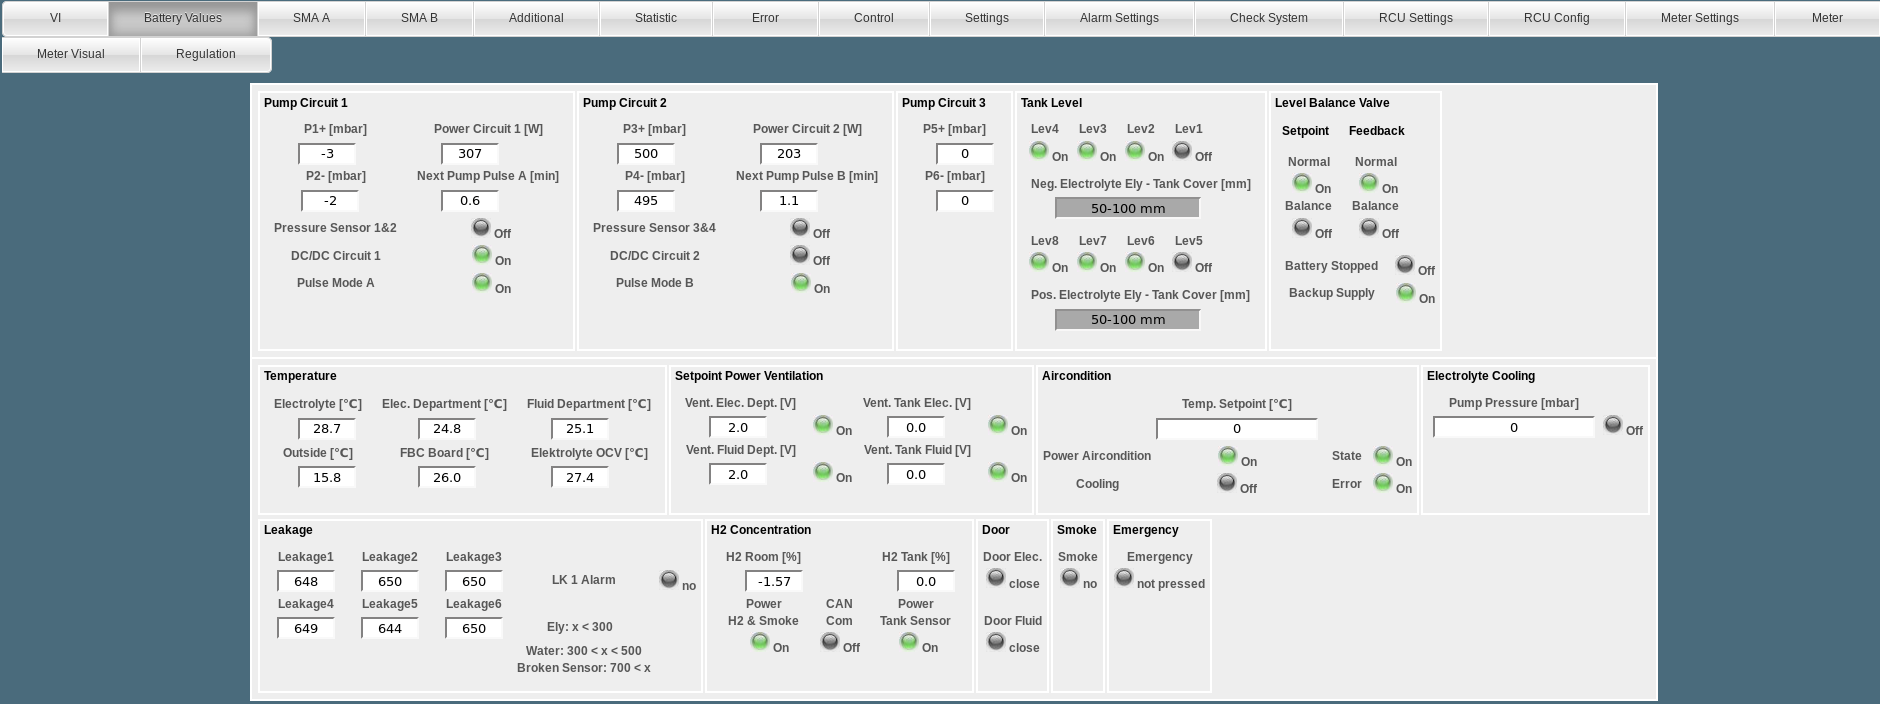
Task: Click the Emergency not pressed indicator
Action: 1124,578
